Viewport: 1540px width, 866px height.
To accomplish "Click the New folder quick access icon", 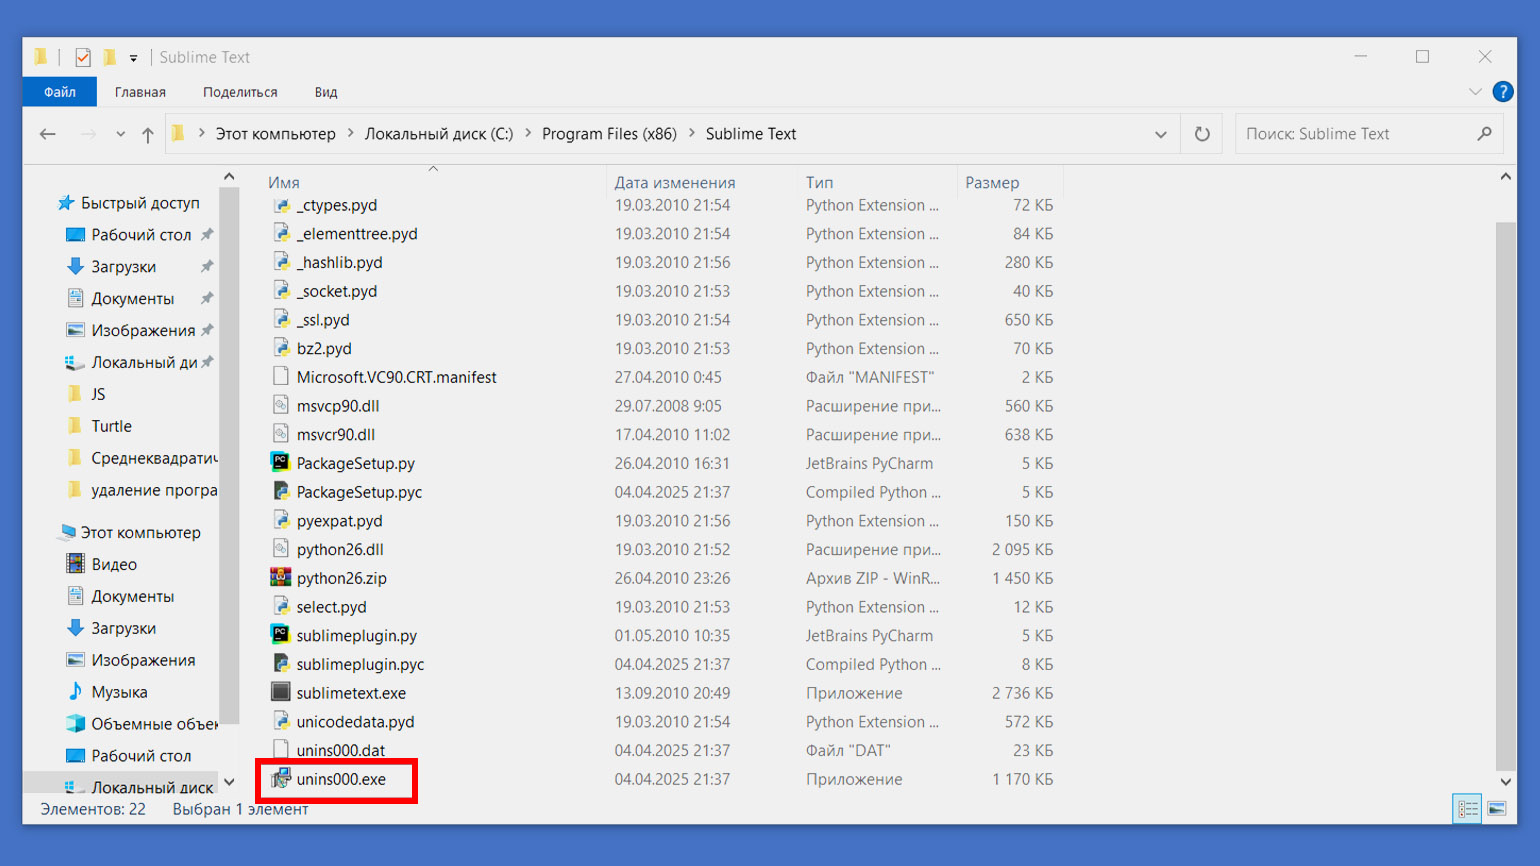I will pyautogui.click(x=110, y=58).
